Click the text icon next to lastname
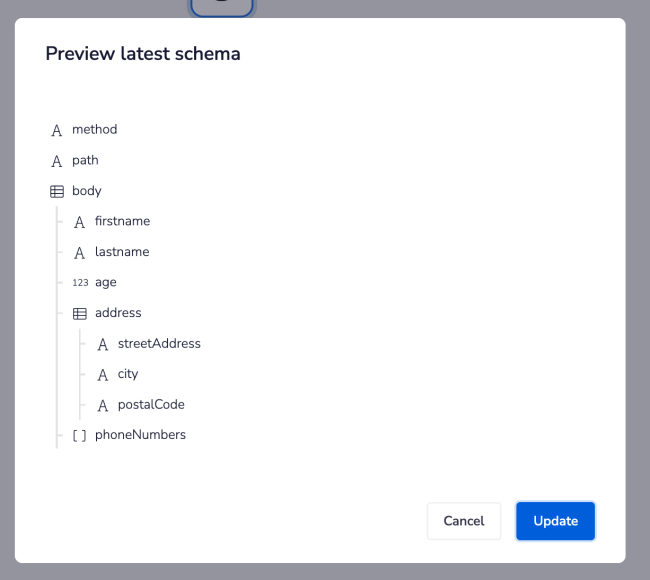Screen dimensions: 650x580 [x=80, y=253]
